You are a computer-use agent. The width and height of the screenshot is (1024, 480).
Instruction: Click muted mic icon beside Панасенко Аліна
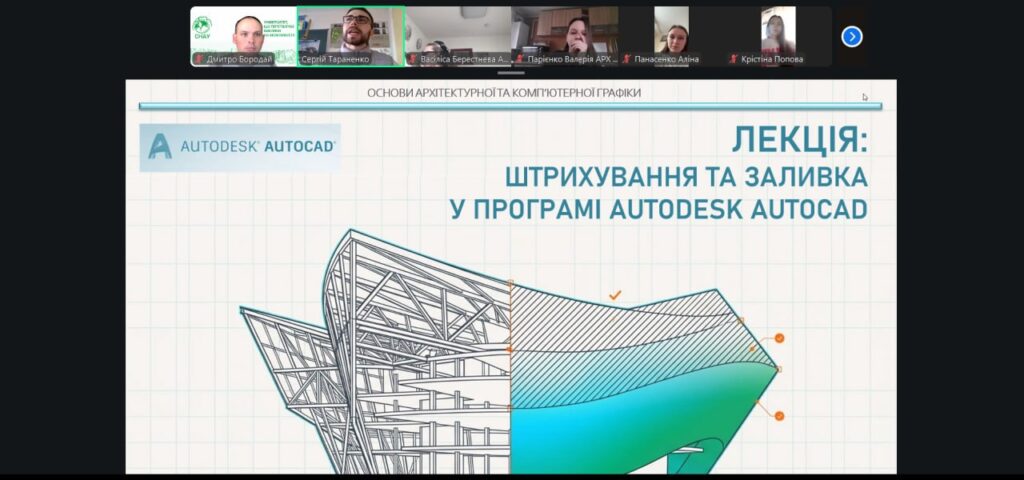627,59
